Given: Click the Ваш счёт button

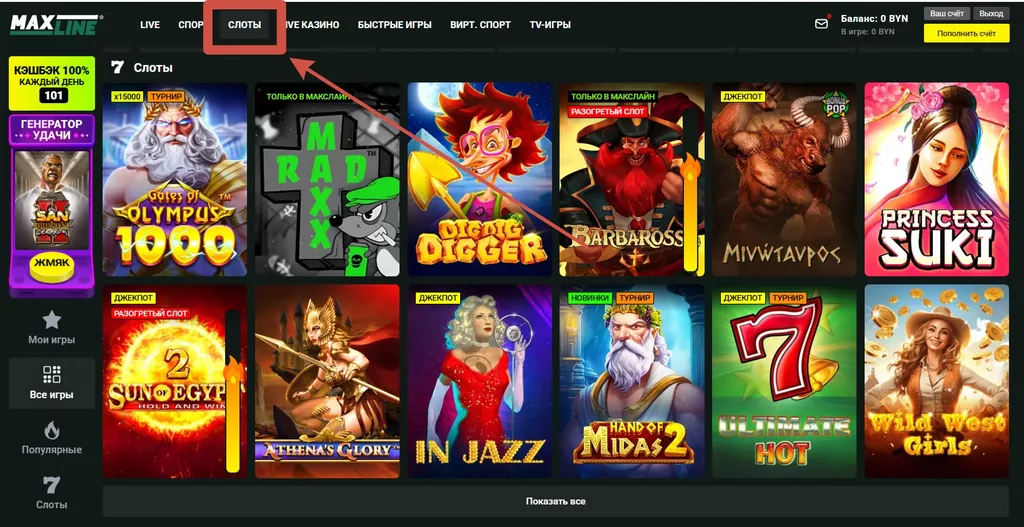Looking at the screenshot, I should [947, 14].
